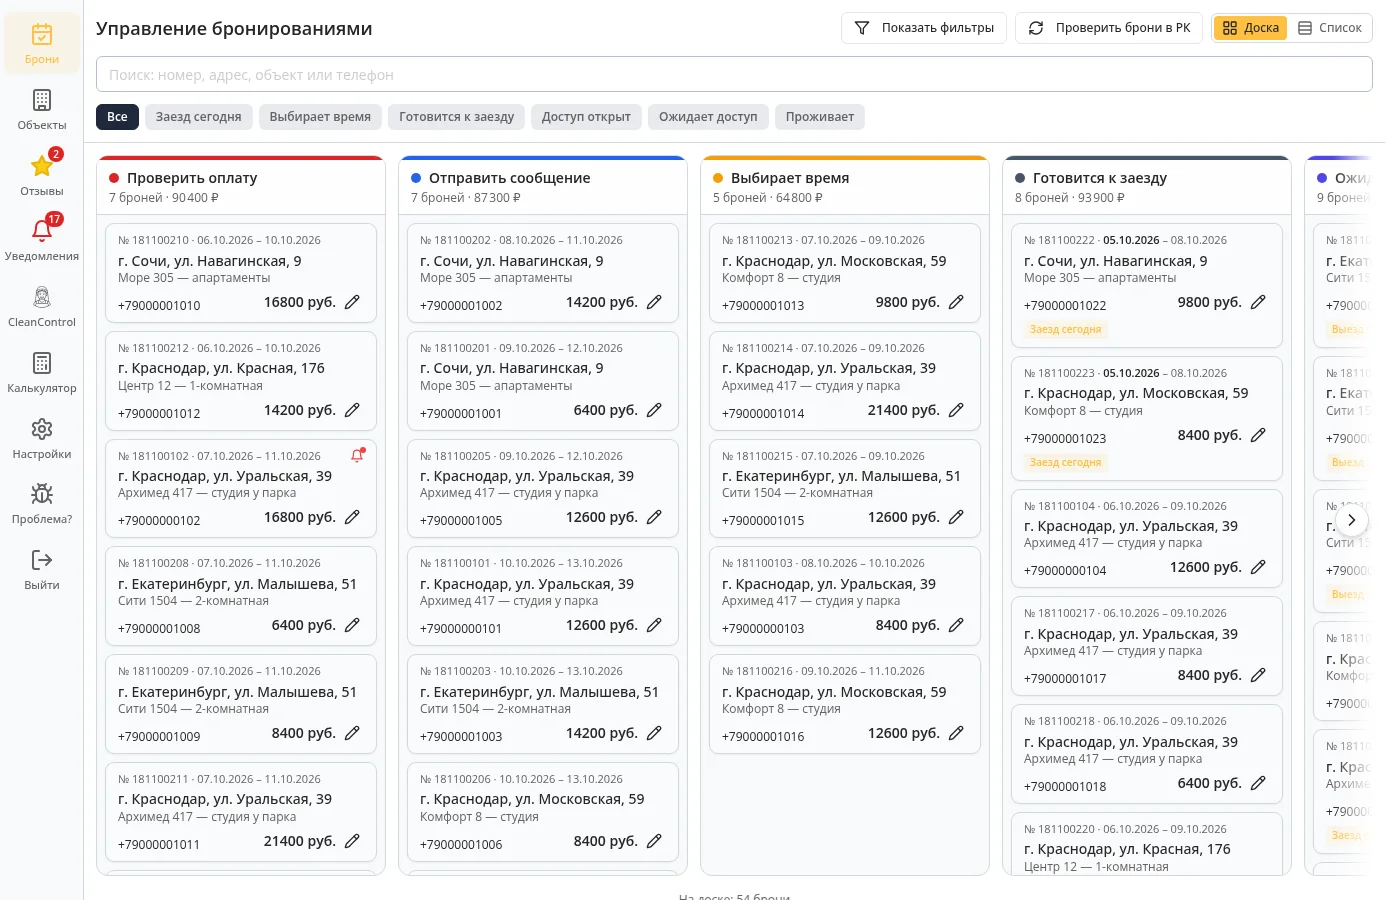
Task: Switch to Список list view
Action: tap(1329, 28)
